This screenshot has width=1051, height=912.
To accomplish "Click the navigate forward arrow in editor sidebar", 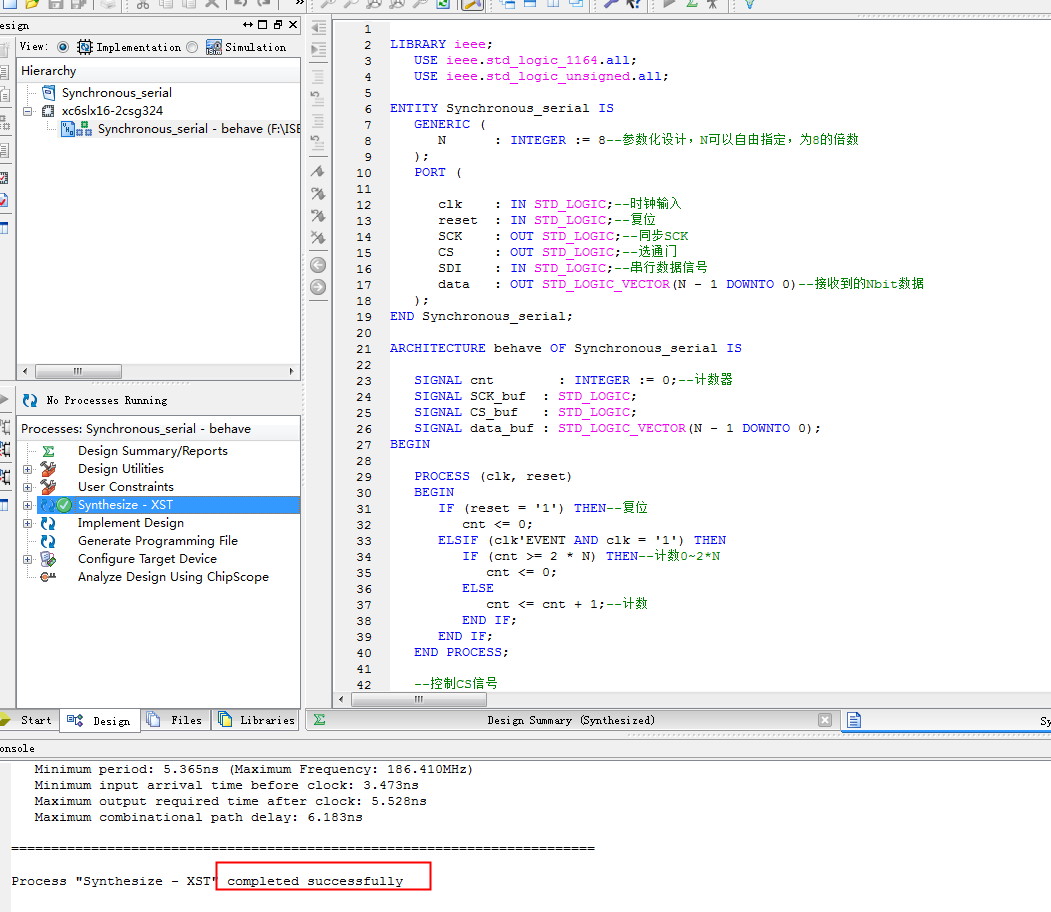I will click(x=318, y=287).
